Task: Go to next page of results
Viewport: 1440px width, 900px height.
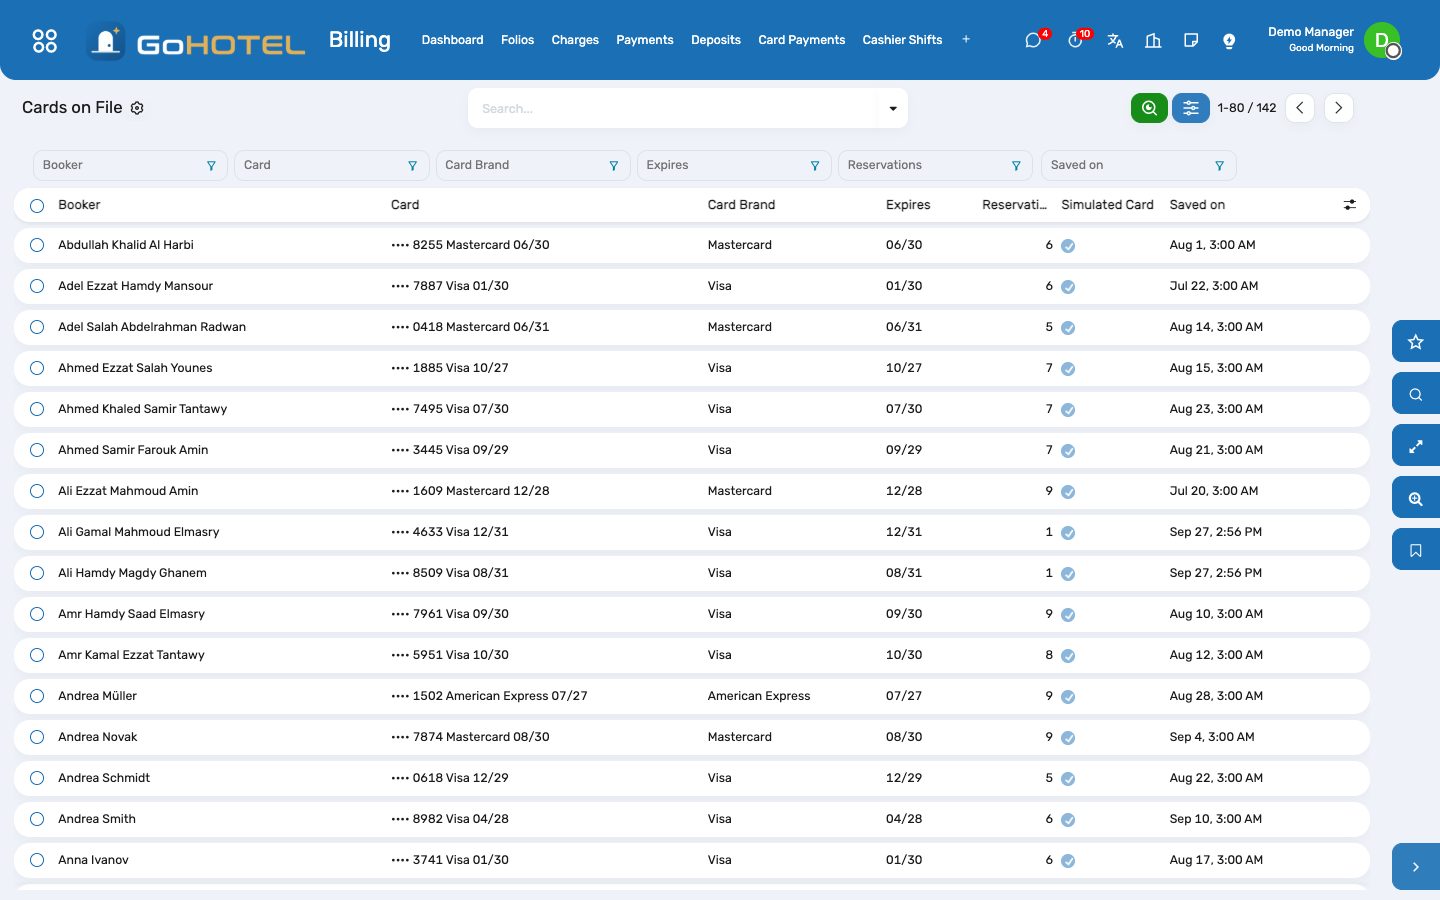Action: (1338, 108)
